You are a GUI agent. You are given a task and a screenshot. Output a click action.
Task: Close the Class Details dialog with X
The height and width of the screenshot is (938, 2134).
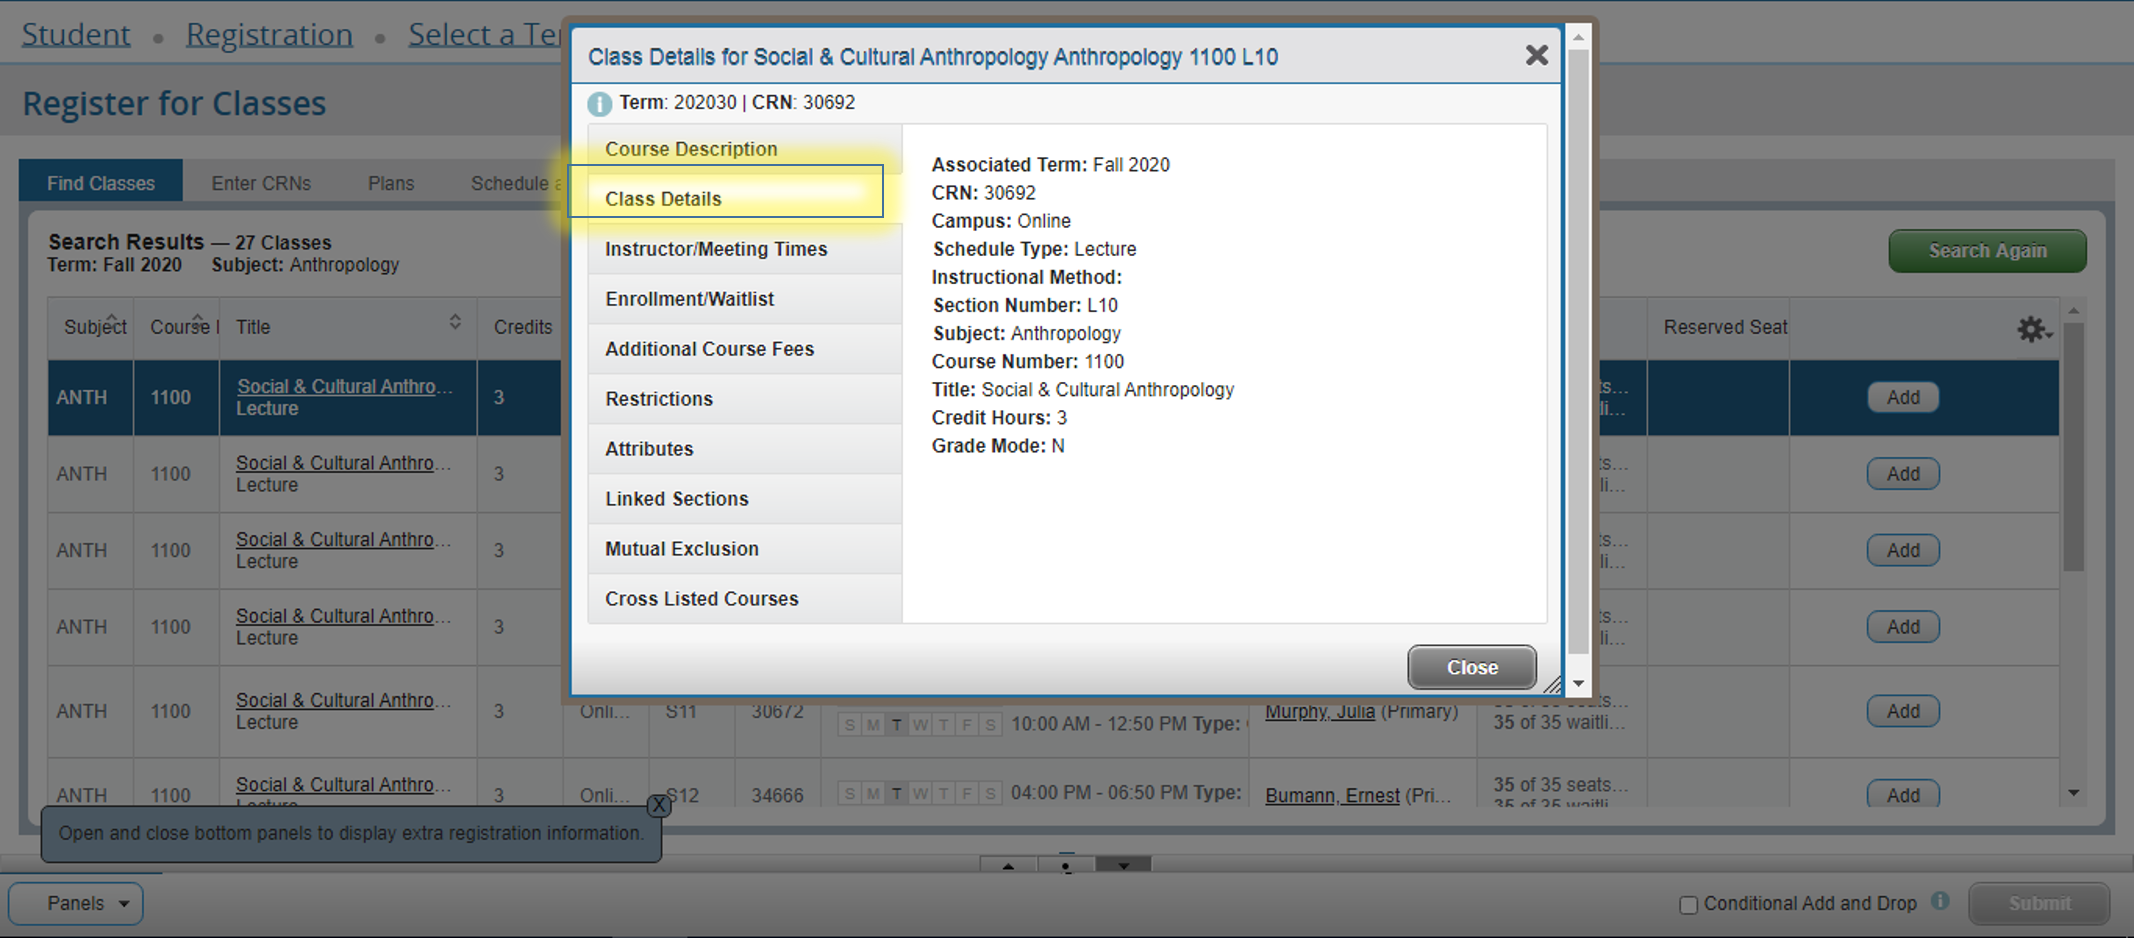tap(1536, 56)
